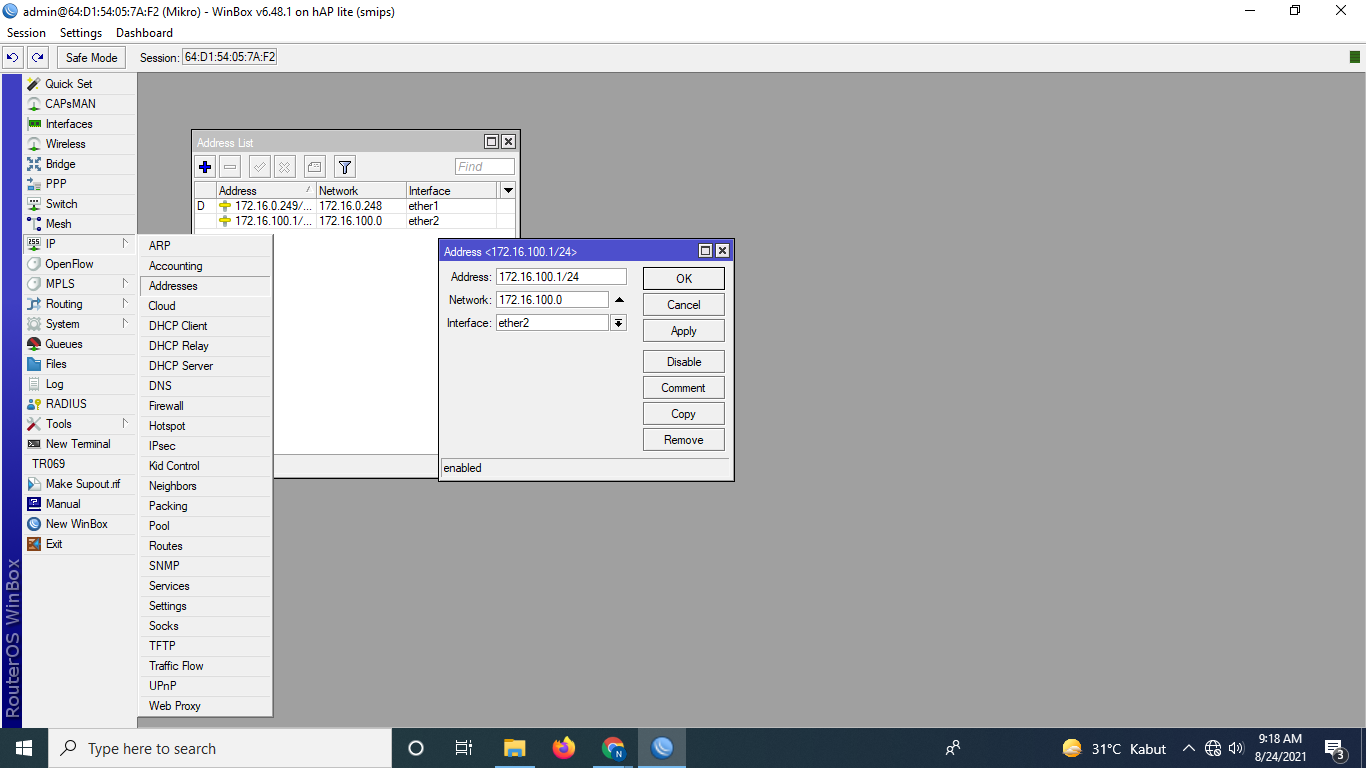Click OK in the Address dialog

tap(684, 279)
